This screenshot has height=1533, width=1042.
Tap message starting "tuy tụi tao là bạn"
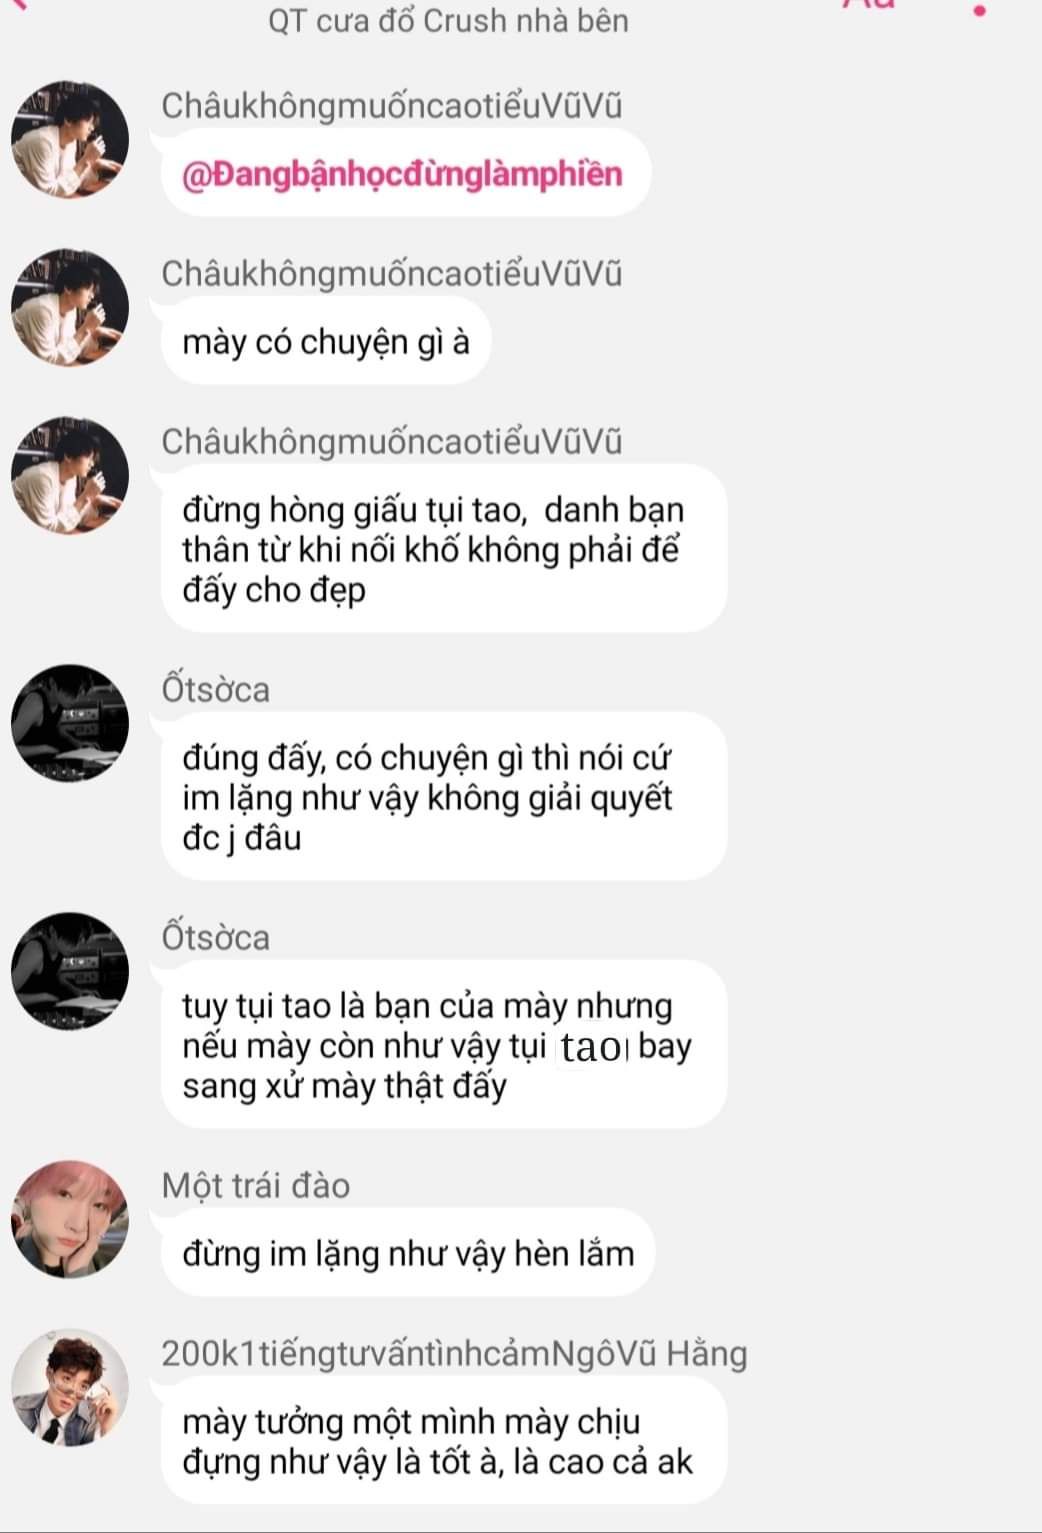coord(444,1045)
